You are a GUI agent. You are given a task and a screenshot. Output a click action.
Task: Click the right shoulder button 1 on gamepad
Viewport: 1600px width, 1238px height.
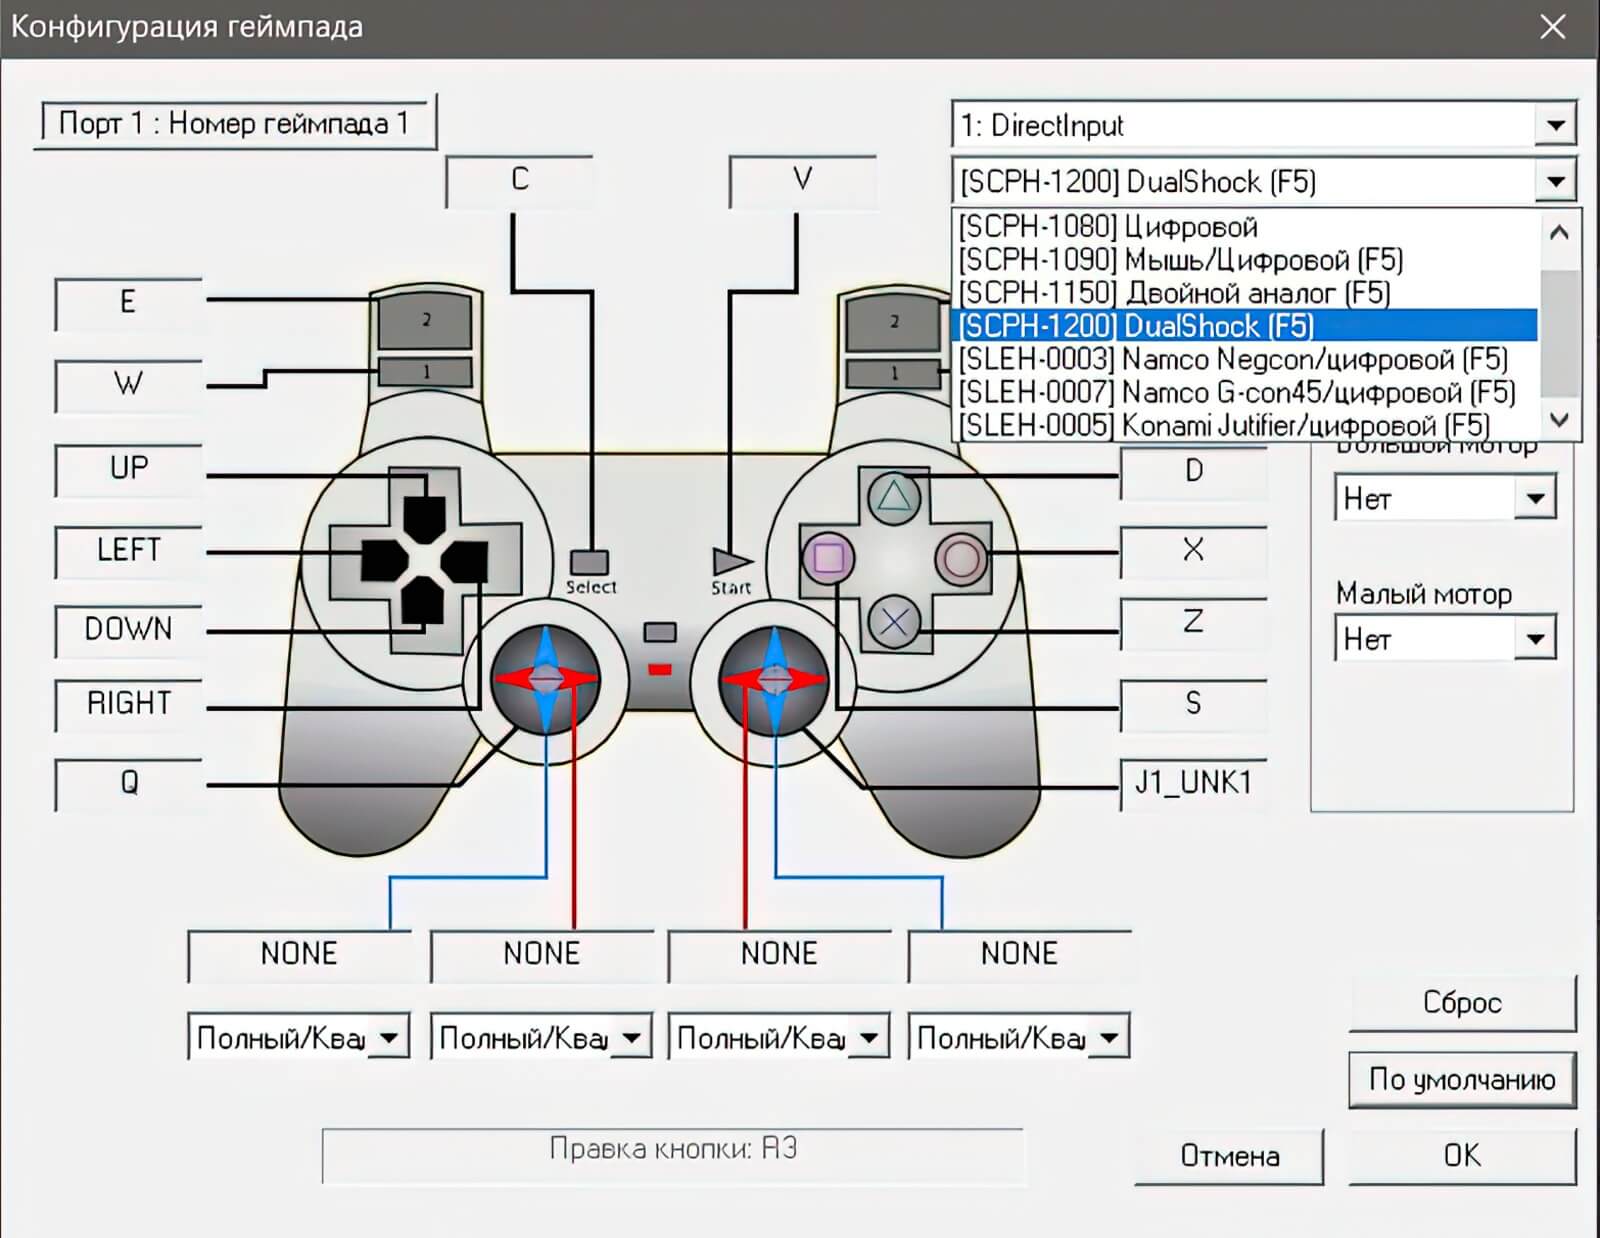pos(893,373)
